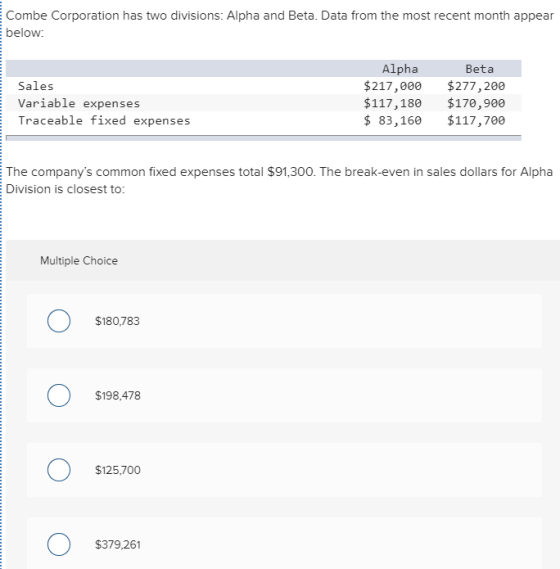Click the $180,783 answer text label
The width and height of the screenshot is (560, 569).
(x=117, y=321)
